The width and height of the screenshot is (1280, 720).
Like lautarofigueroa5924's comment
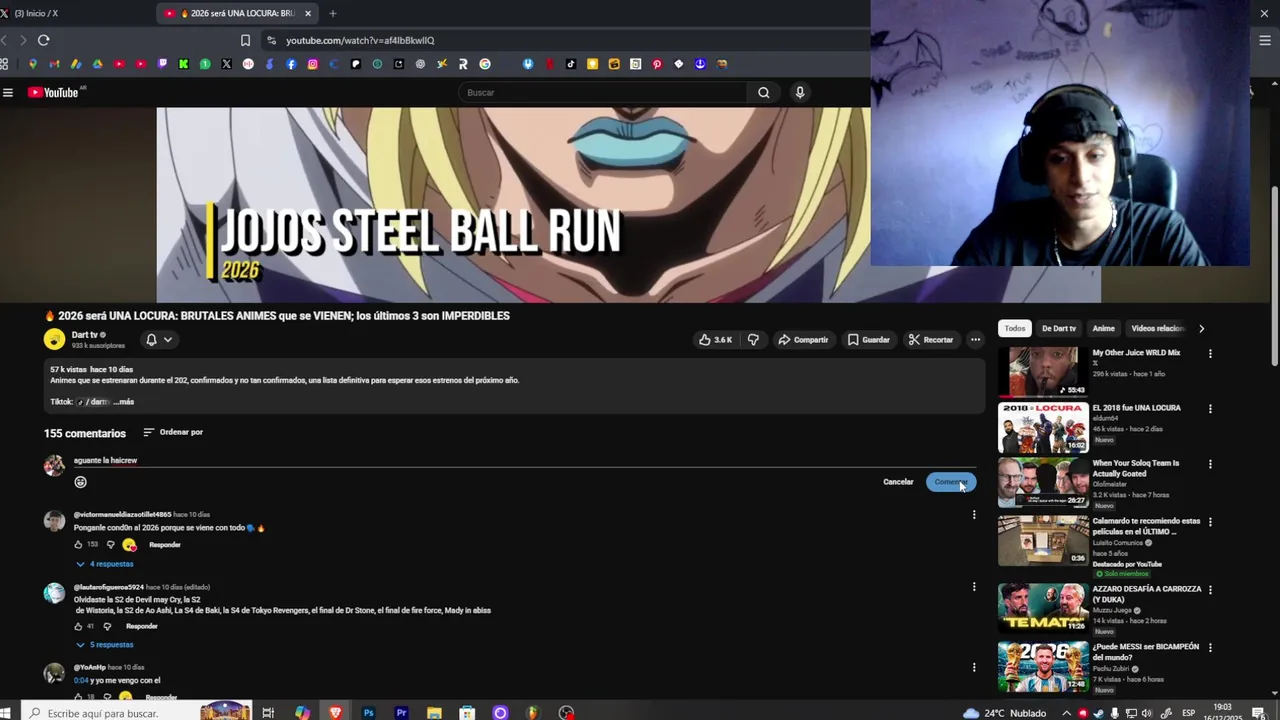pyautogui.click(x=78, y=626)
